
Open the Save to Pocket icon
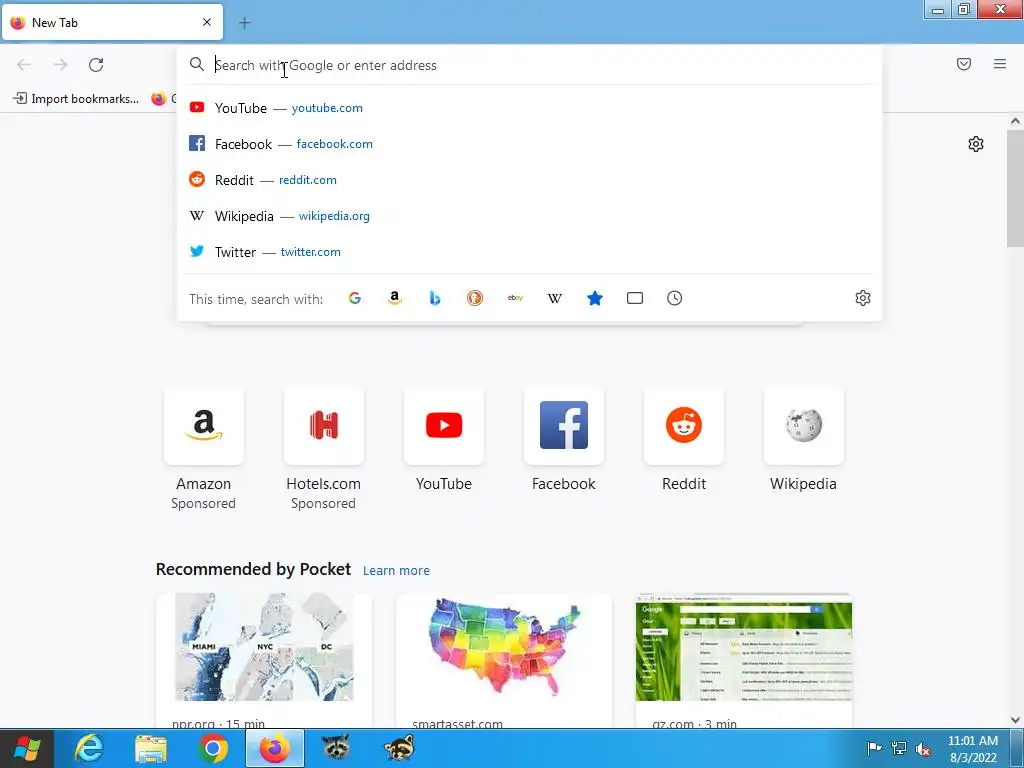[x=964, y=64]
